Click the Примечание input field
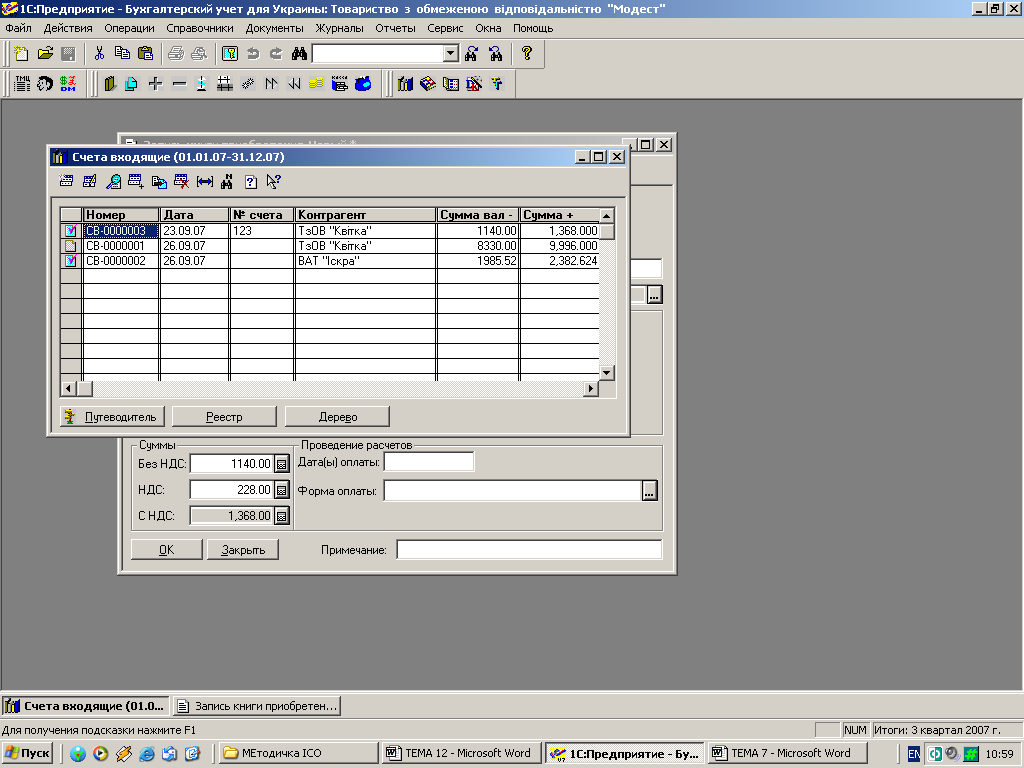Screen dimensions: 1024x768 click(529, 550)
